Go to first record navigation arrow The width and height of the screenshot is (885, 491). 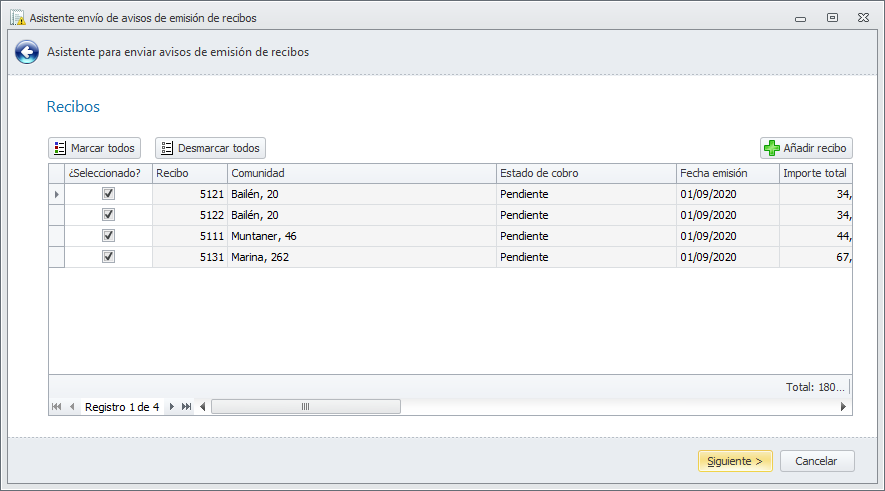click(x=56, y=407)
